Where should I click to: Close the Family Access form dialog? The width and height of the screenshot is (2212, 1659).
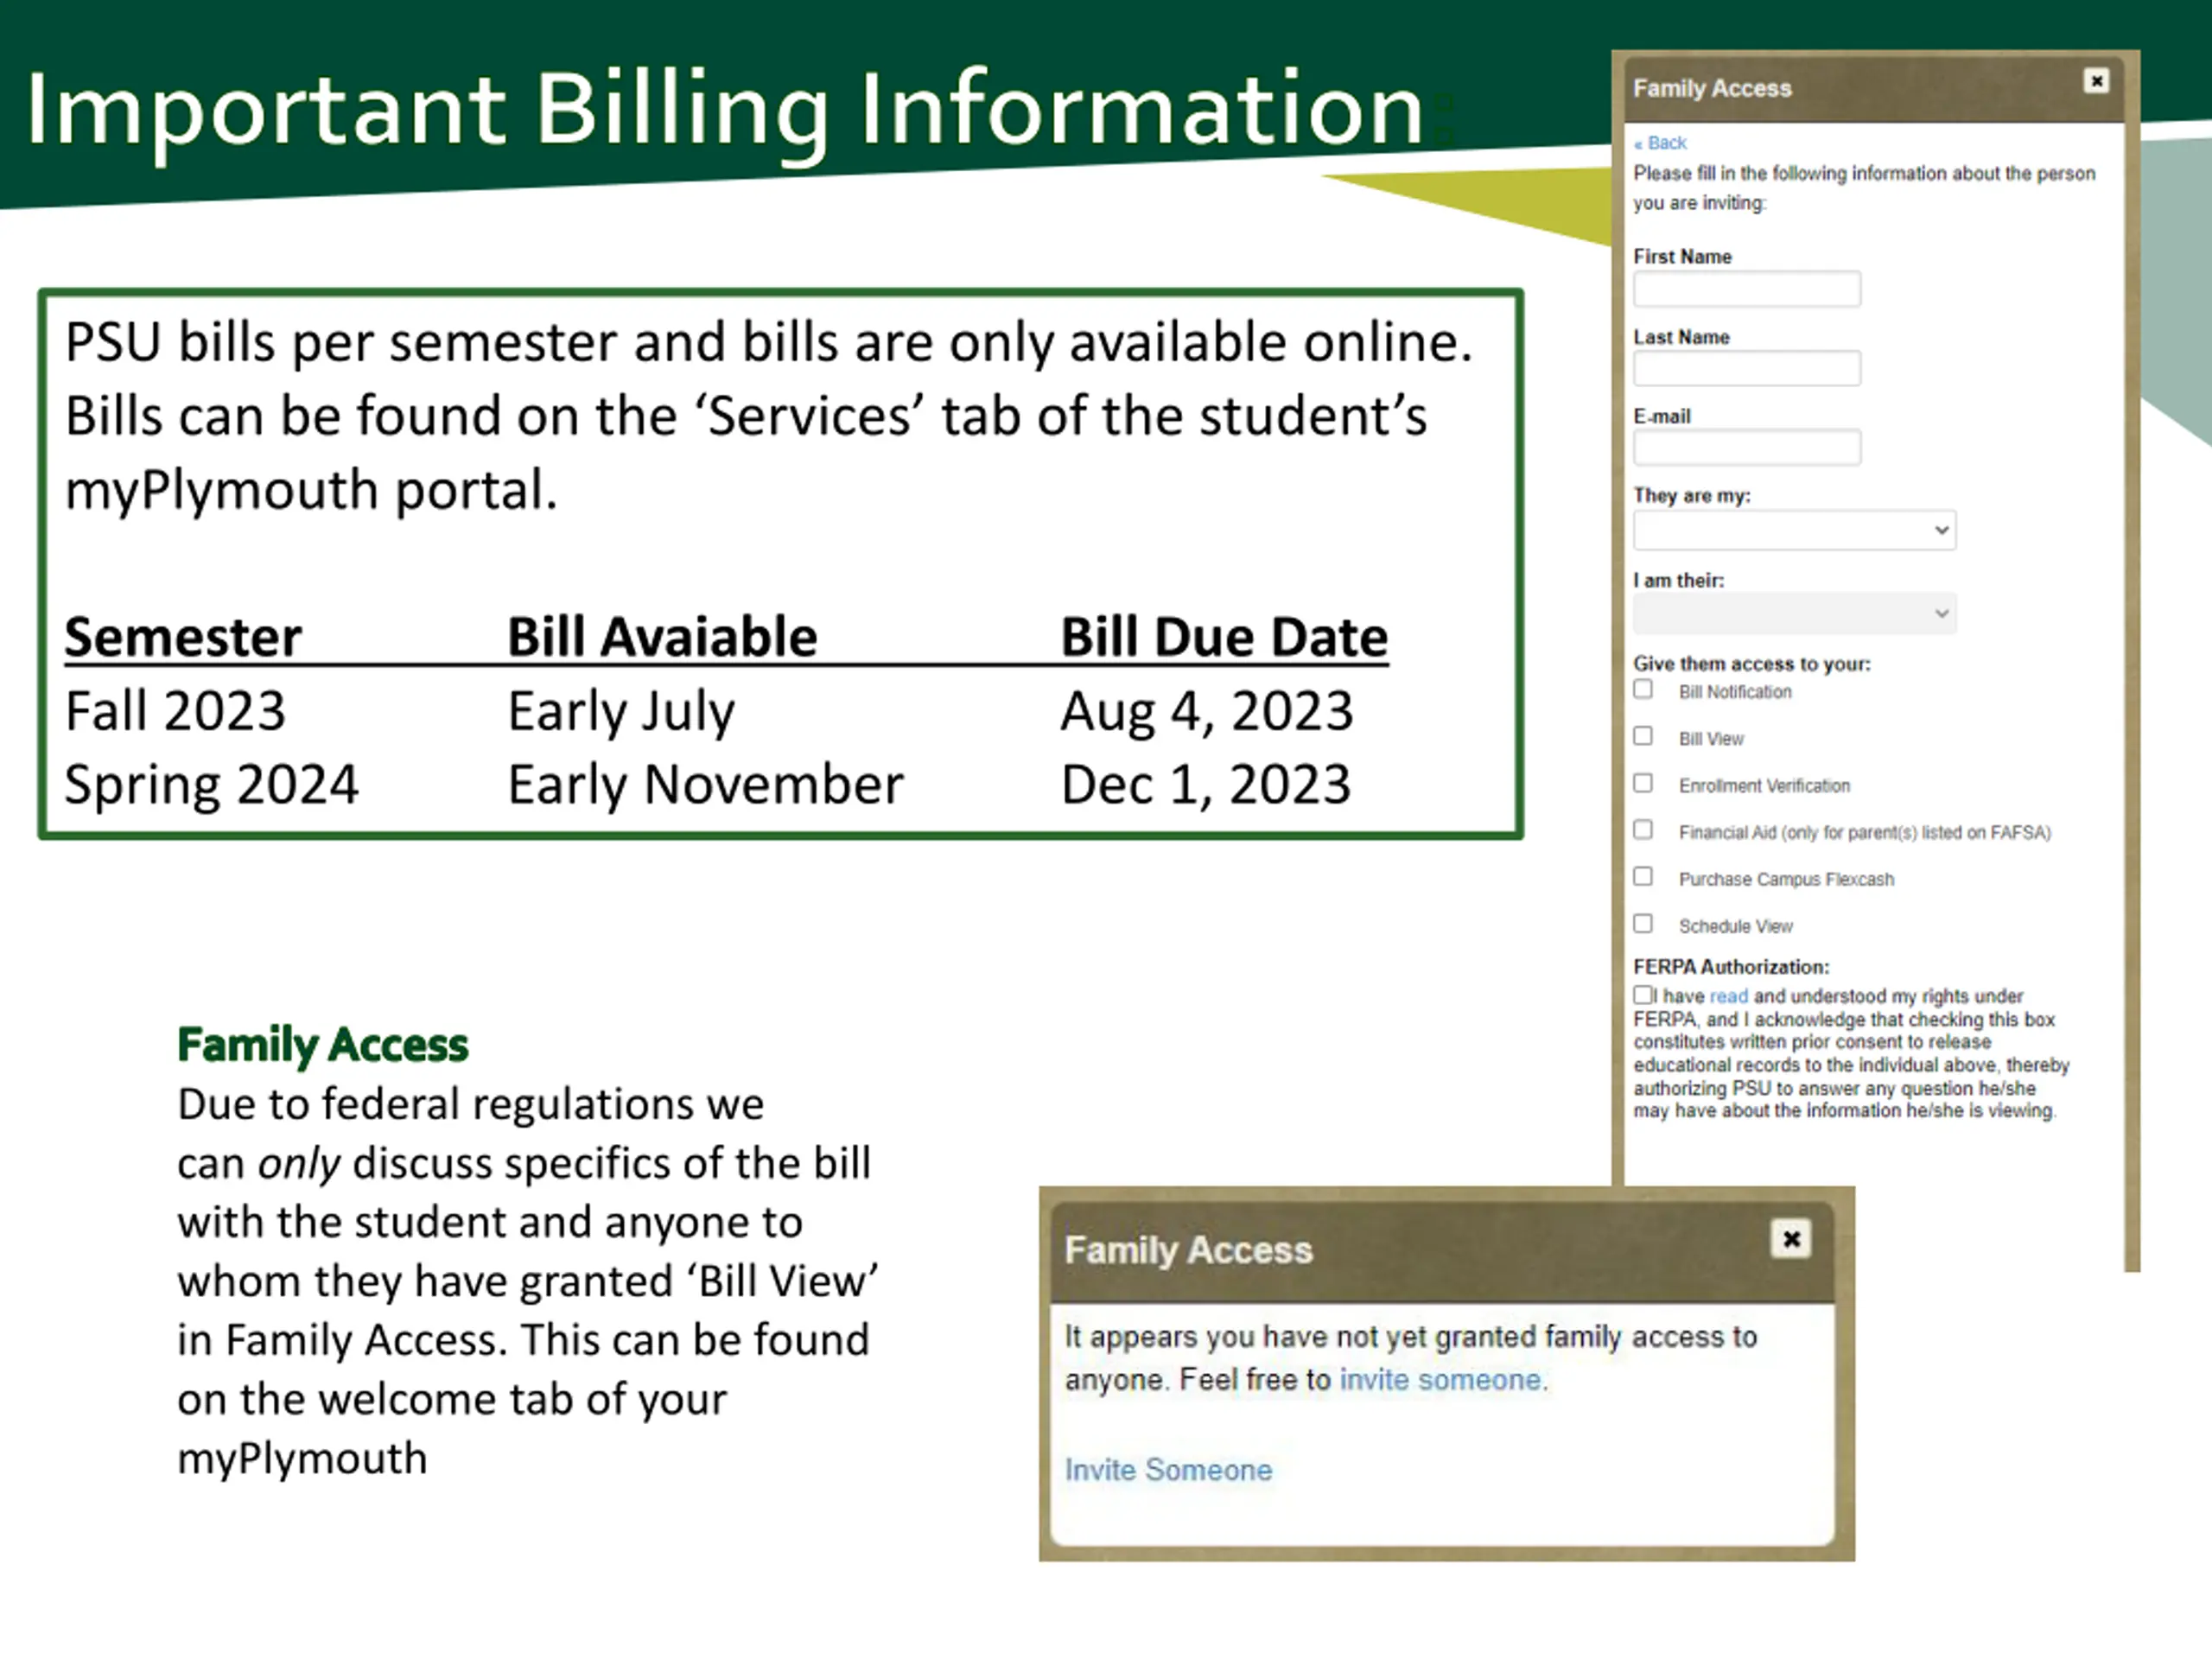click(x=2096, y=81)
